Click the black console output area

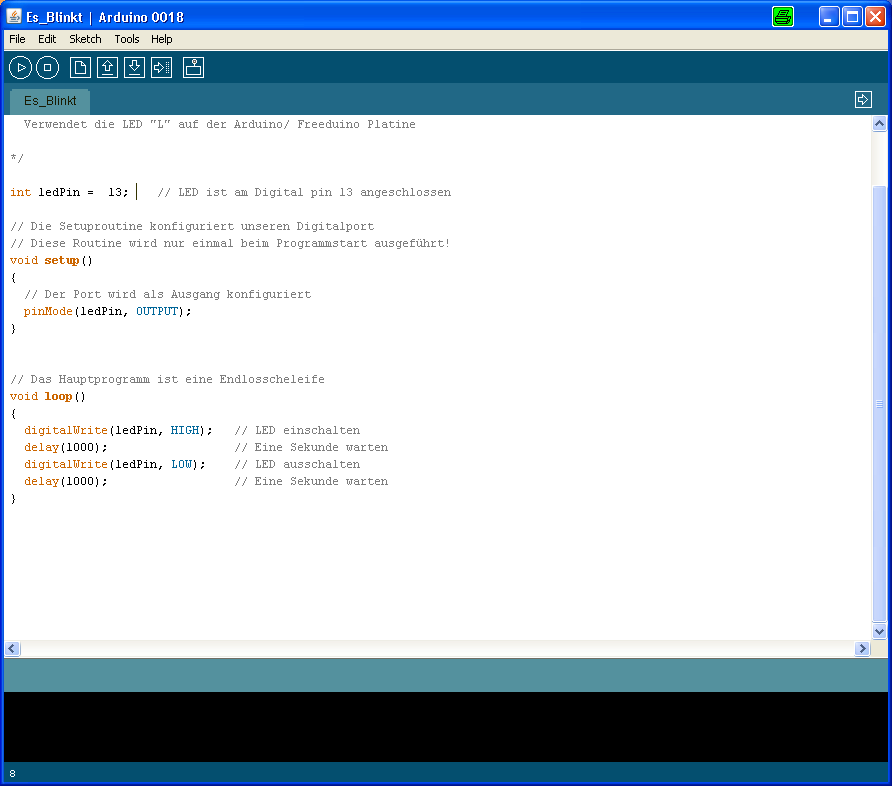point(445,726)
